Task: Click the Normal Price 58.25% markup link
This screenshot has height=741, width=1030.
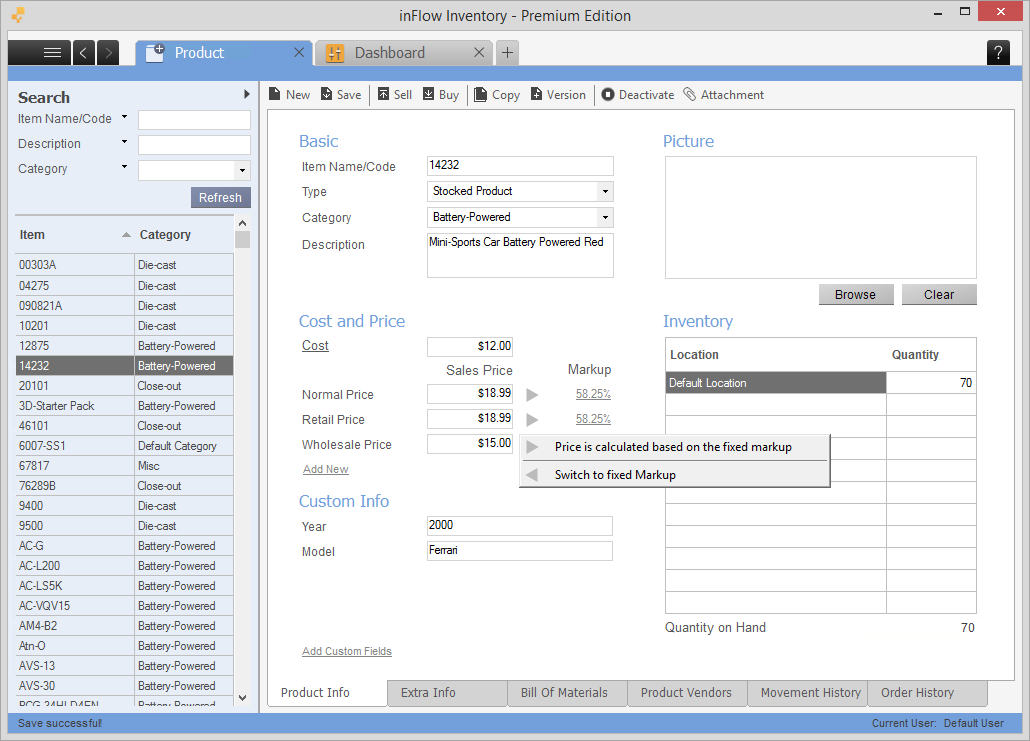Action: pyautogui.click(x=593, y=394)
